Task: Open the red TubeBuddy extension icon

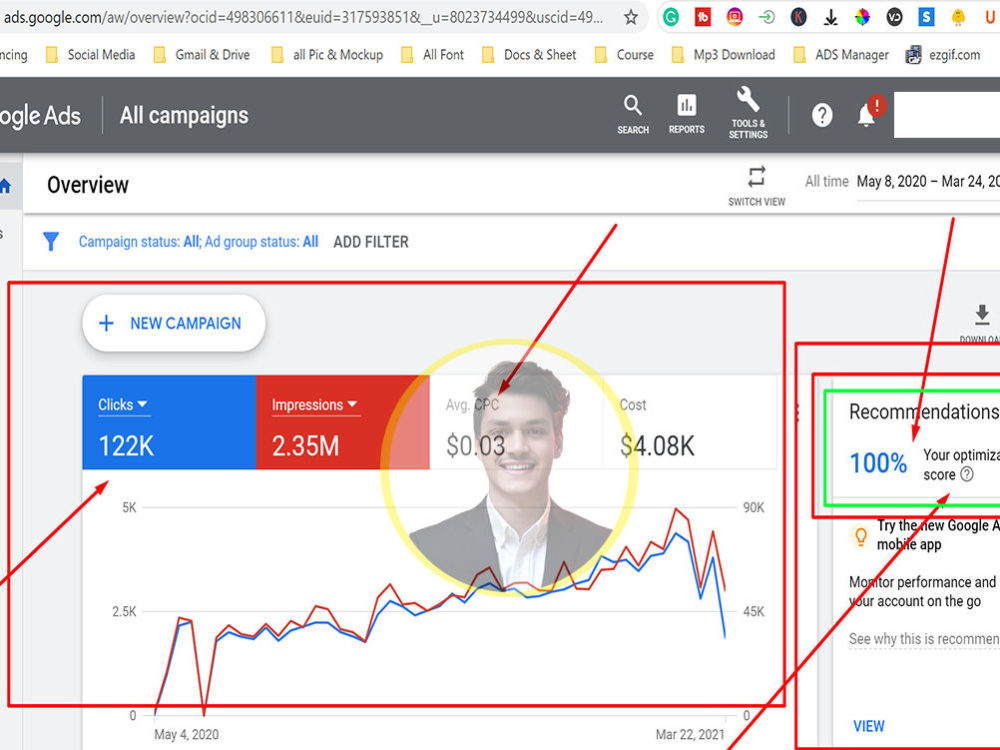Action: [x=703, y=17]
